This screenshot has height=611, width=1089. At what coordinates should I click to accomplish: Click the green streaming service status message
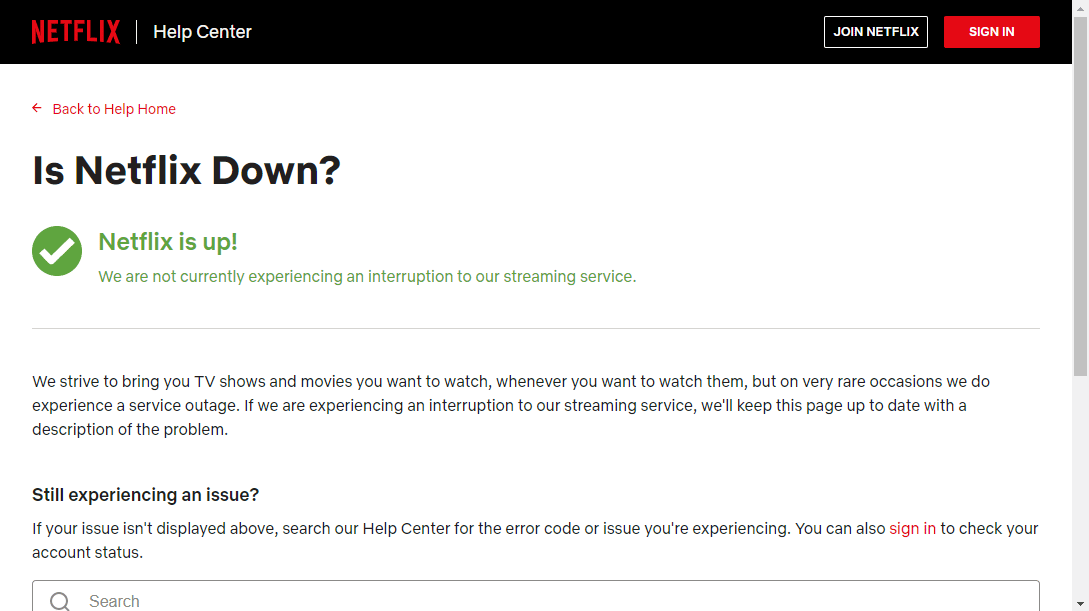[368, 276]
